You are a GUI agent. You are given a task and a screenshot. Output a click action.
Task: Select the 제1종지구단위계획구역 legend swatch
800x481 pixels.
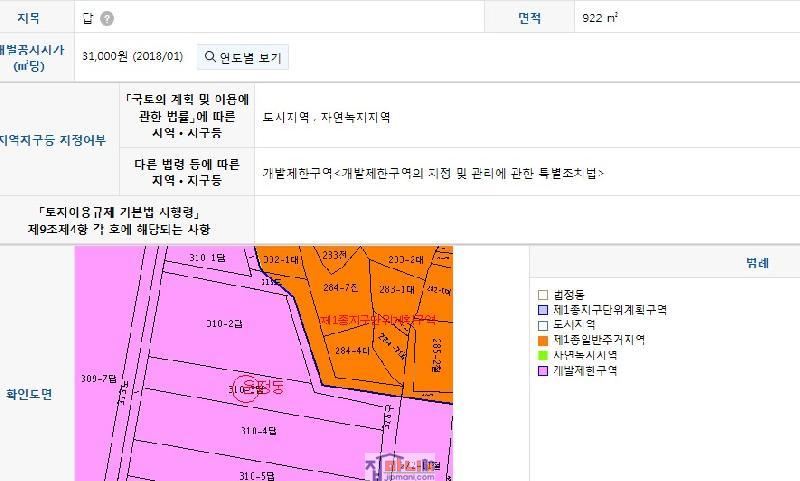click(543, 310)
